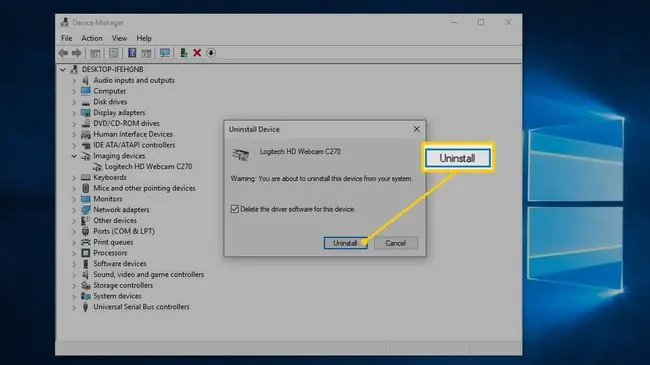Expand Universal Serial Bus controllers node
Image resolution: width=650 pixels, height=365 pixels.
pos(74,307)
